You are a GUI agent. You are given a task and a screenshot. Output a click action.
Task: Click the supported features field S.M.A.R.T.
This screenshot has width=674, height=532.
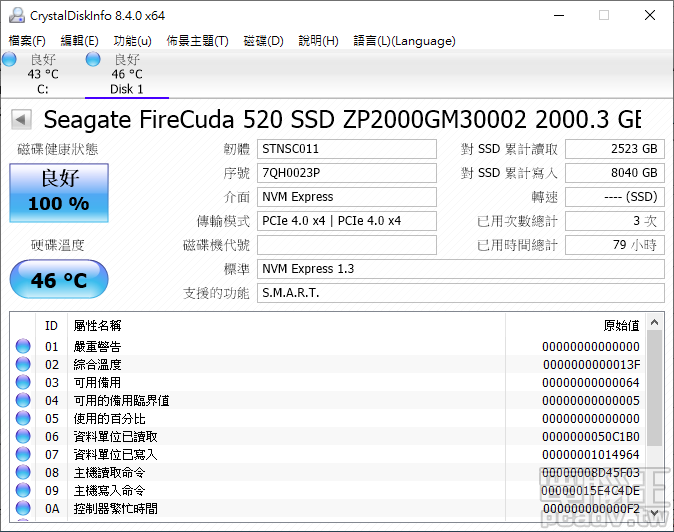[461, 293]
